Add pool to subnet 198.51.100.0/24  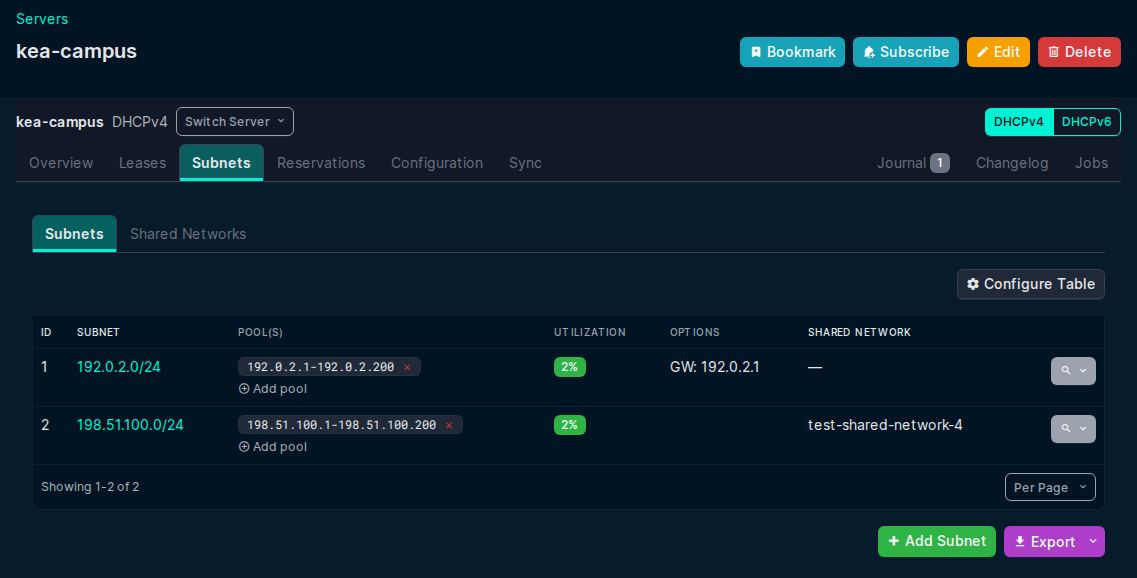pos(273,447)
